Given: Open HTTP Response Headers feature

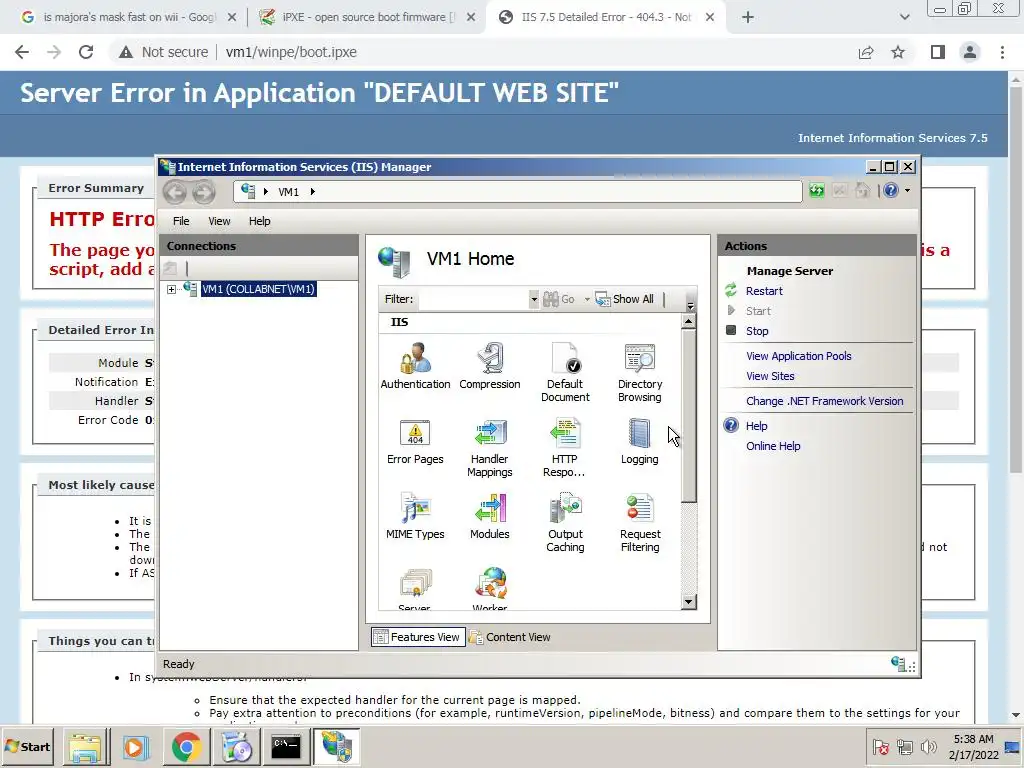Looking at the screenshot, I should coord(565,448).
